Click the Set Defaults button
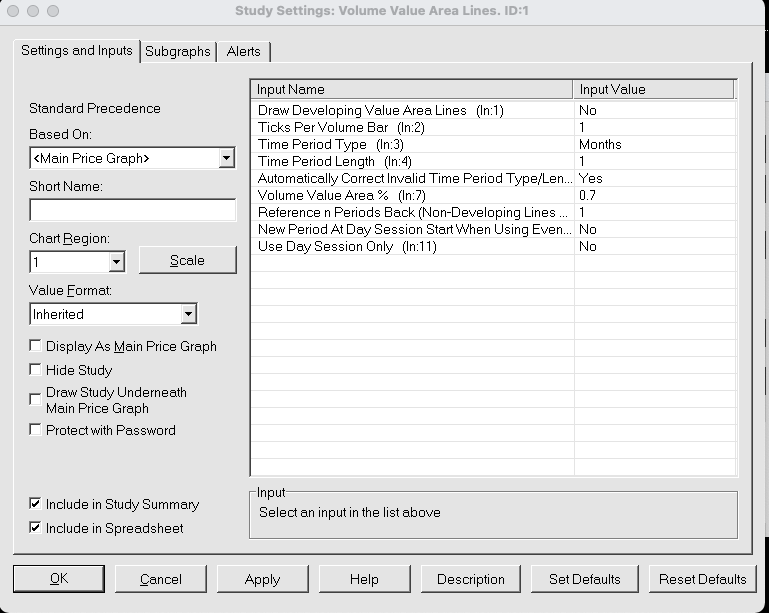Viewport: 769px width, 613px height. click(585, 579)
